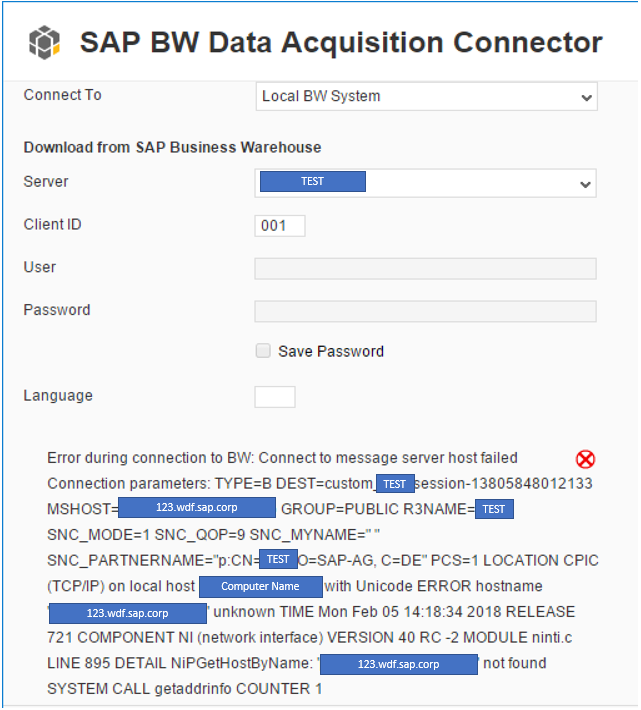Click the Download from SAP Business Warehouse heading
This screenshot has height=710, width=641.
(172, 148)
